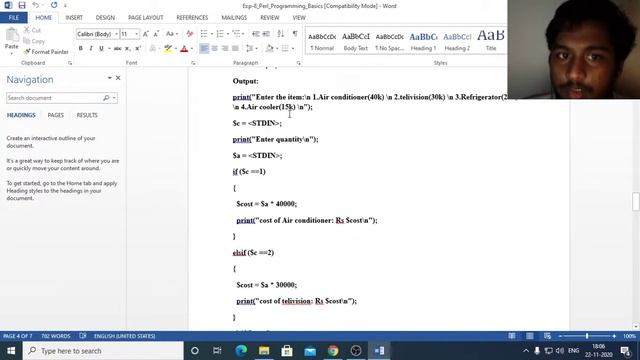Align text left
The width and height of the screenshot is (640, 360).
tap(204, 49)
